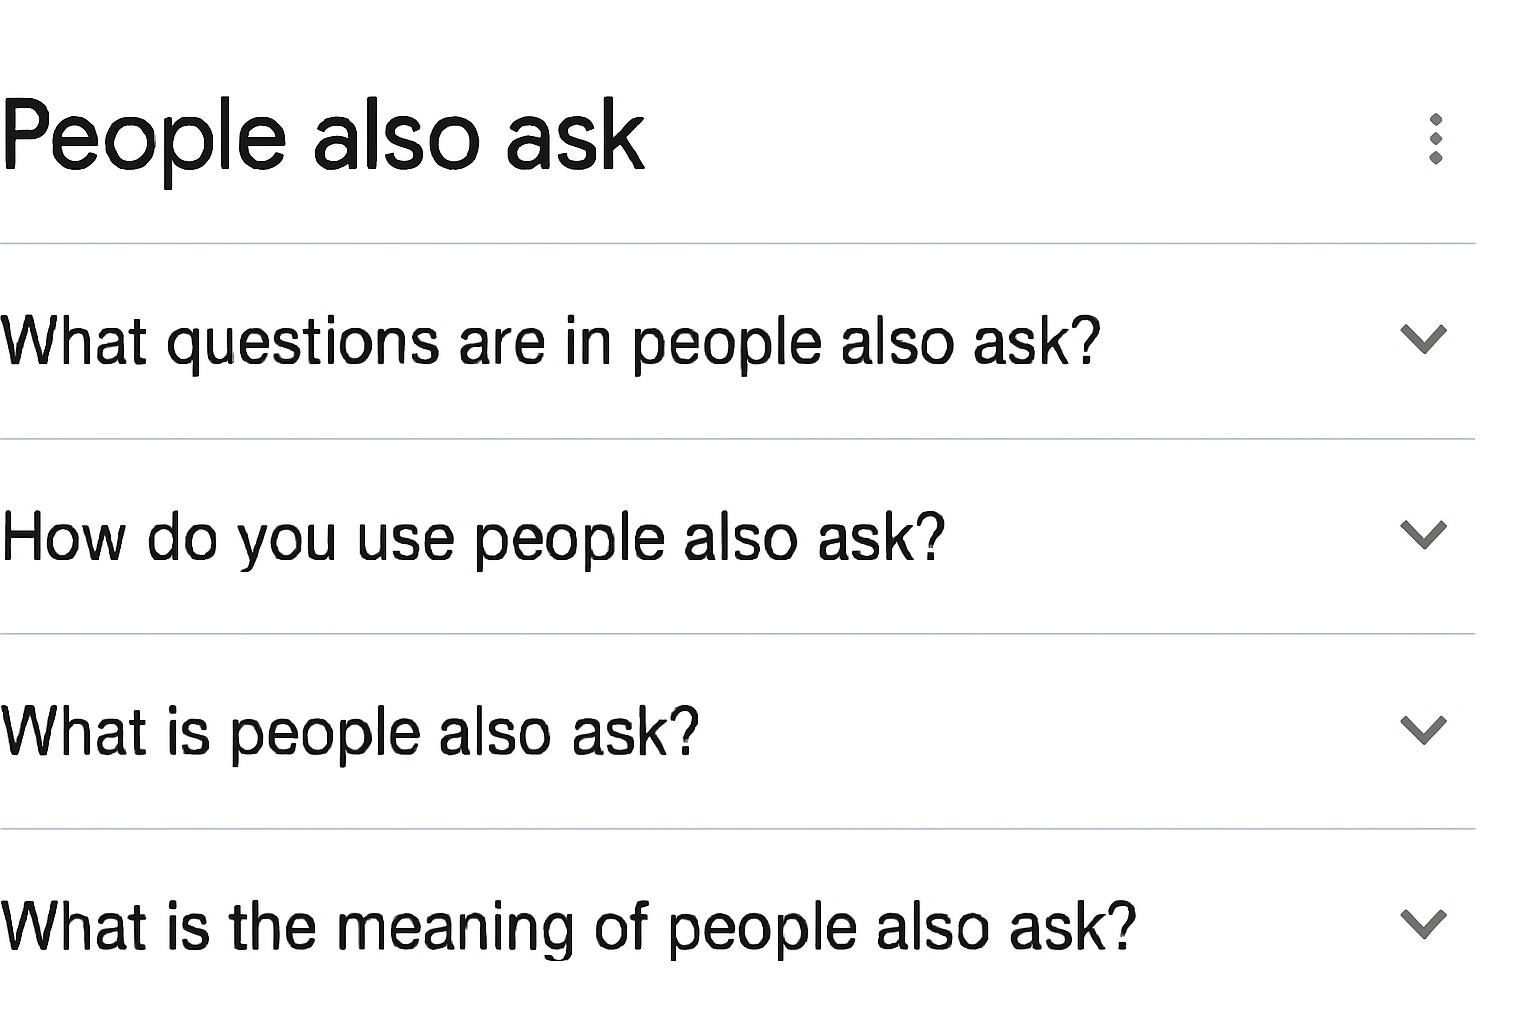Image resolution: width=1536 pixels, height=1024 pixels.
Task: Click chevron beside "What is the meaning" question
Action: [1424, 924]
